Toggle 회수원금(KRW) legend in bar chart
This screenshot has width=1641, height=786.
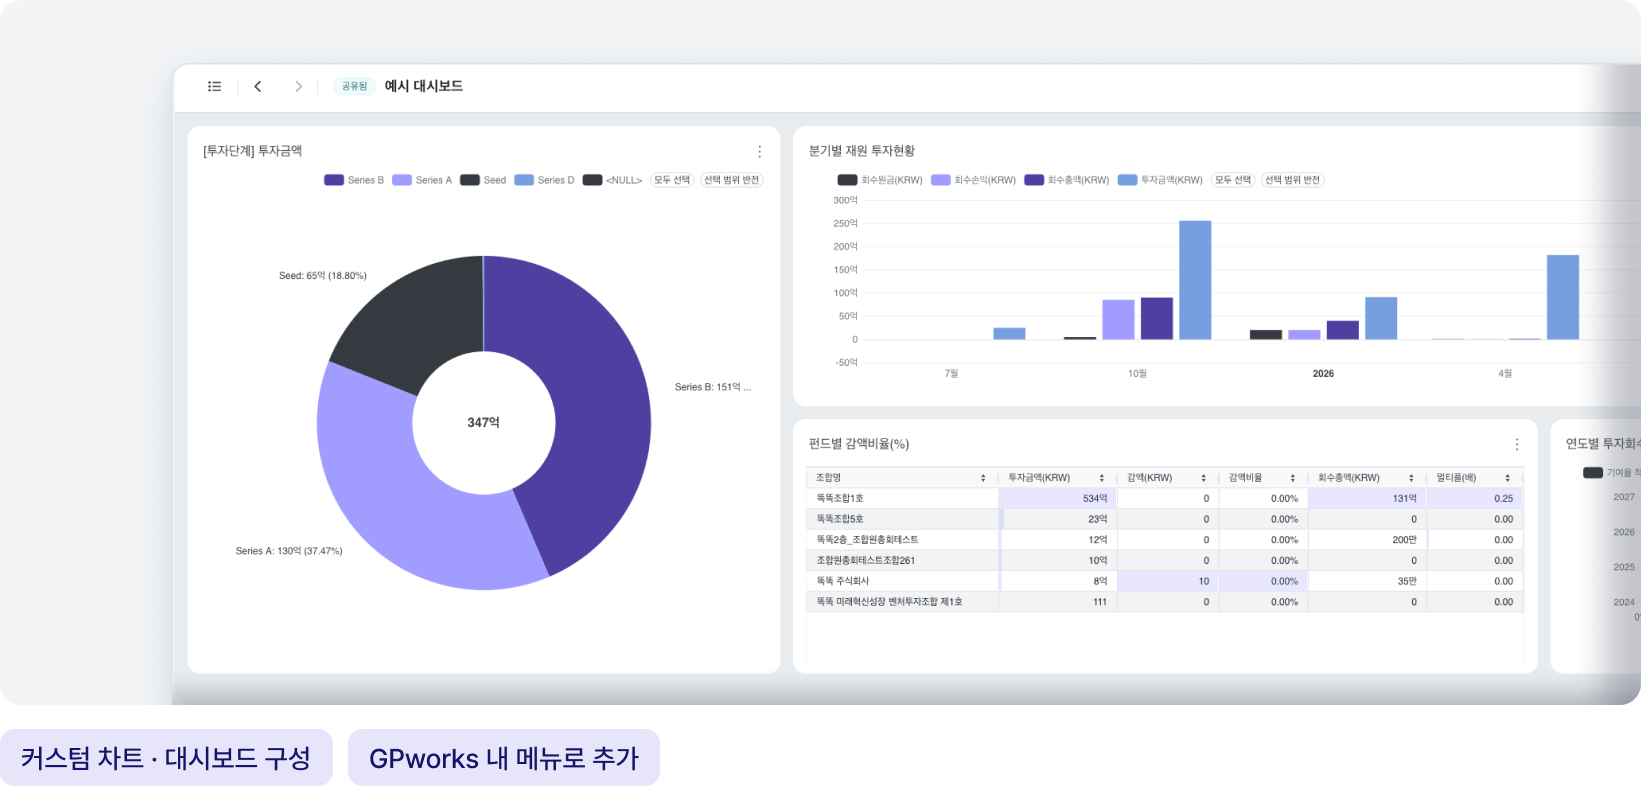pos(880,180)
